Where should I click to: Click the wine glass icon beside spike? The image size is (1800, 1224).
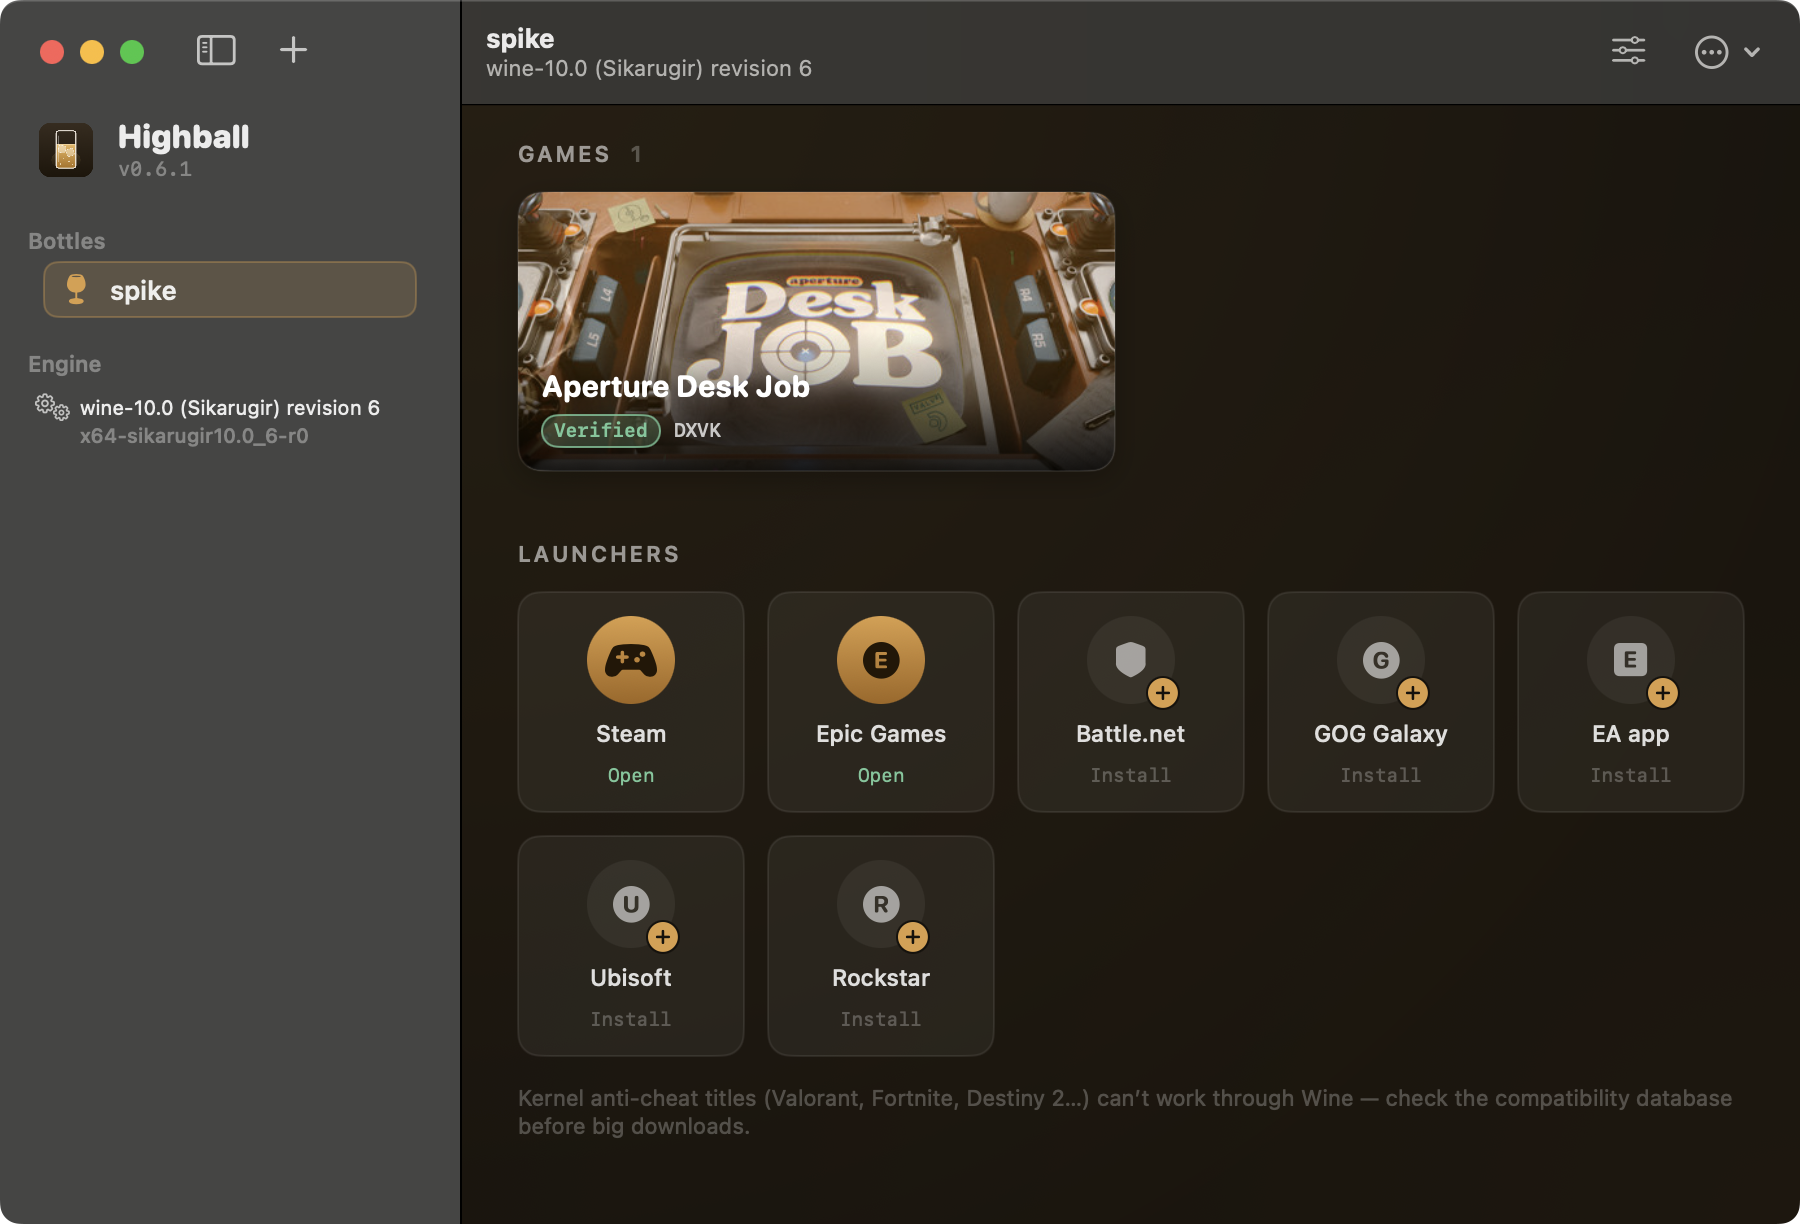pyautogui.click(x=76, y=289)
